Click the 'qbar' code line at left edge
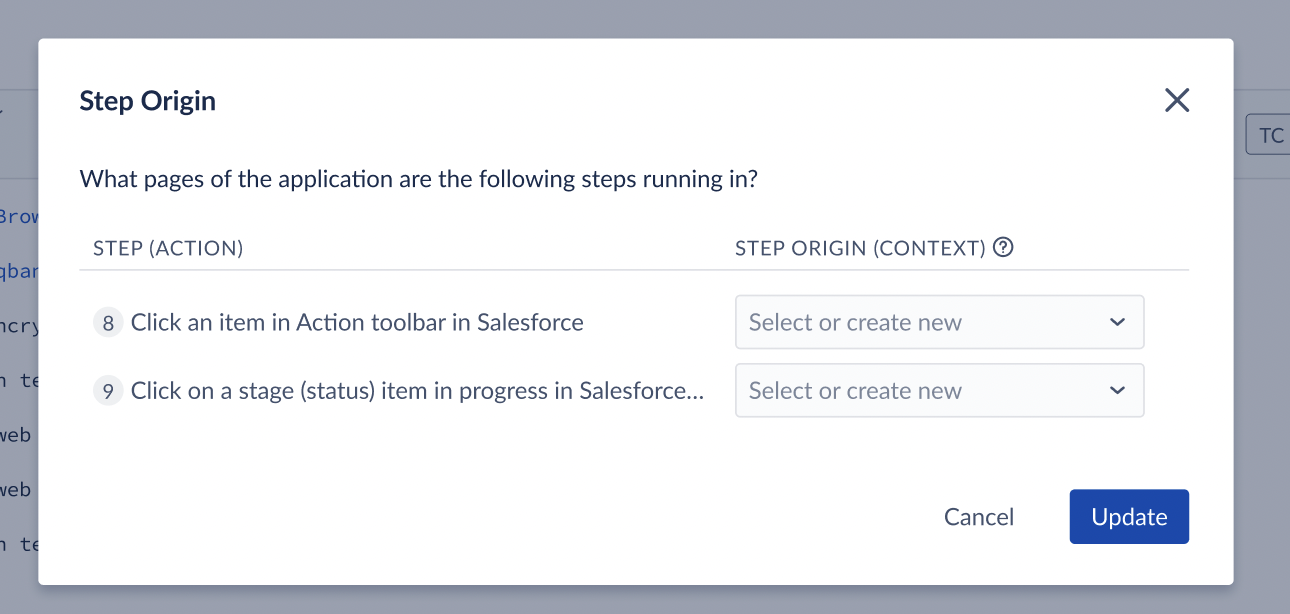1290x614 pixels. pyautogui.click(x=19, y=271)
